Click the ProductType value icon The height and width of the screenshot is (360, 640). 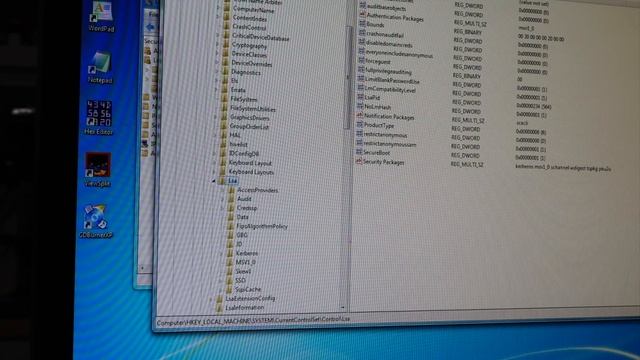pyautogui.click(x=360, y=124)
